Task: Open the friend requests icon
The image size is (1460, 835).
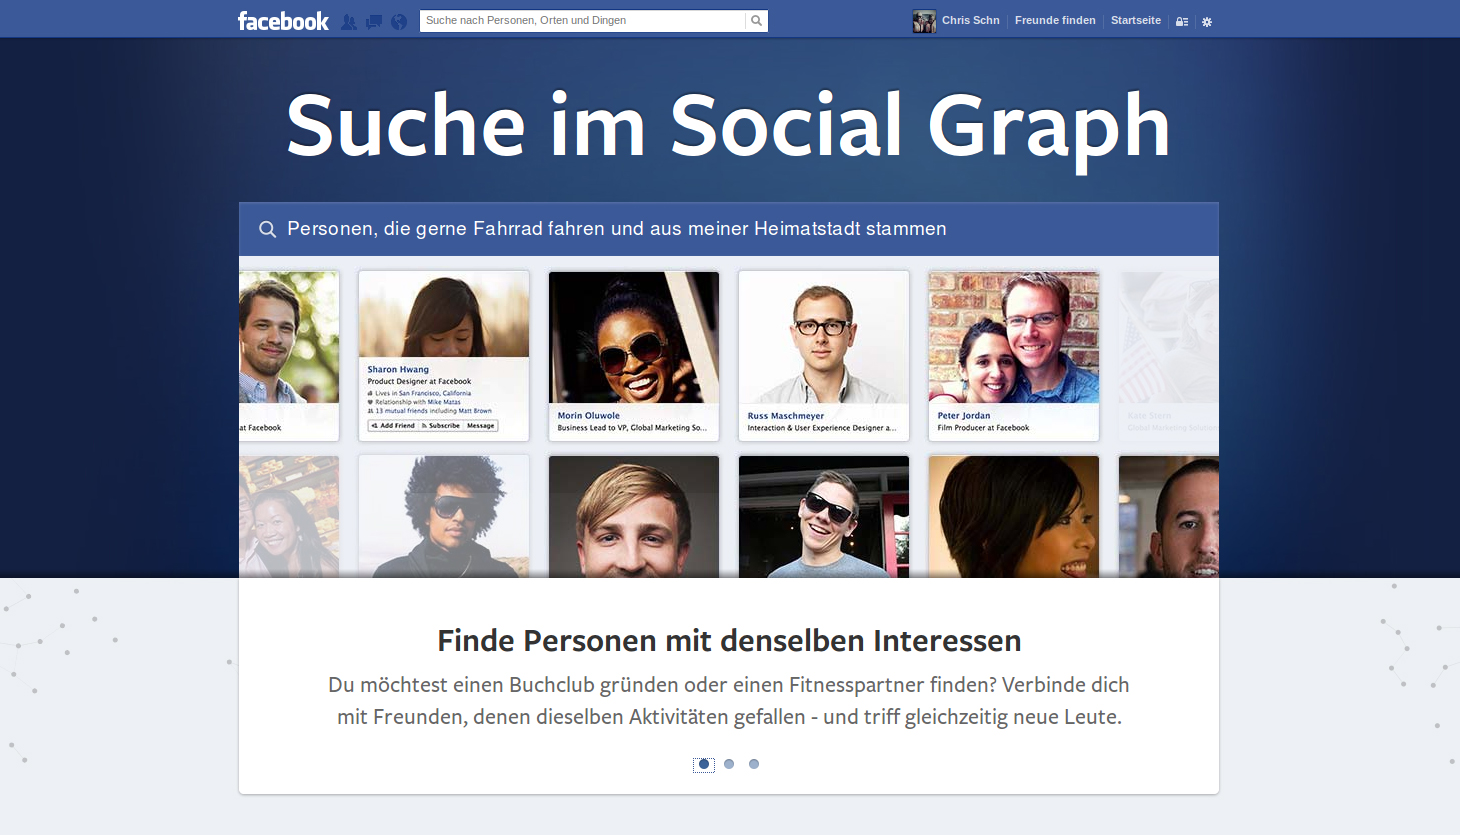Action: pyautogui.click(x=349, y=21)
